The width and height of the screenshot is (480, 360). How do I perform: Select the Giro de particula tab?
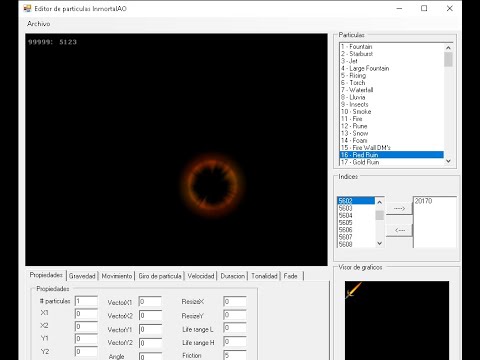160,276
